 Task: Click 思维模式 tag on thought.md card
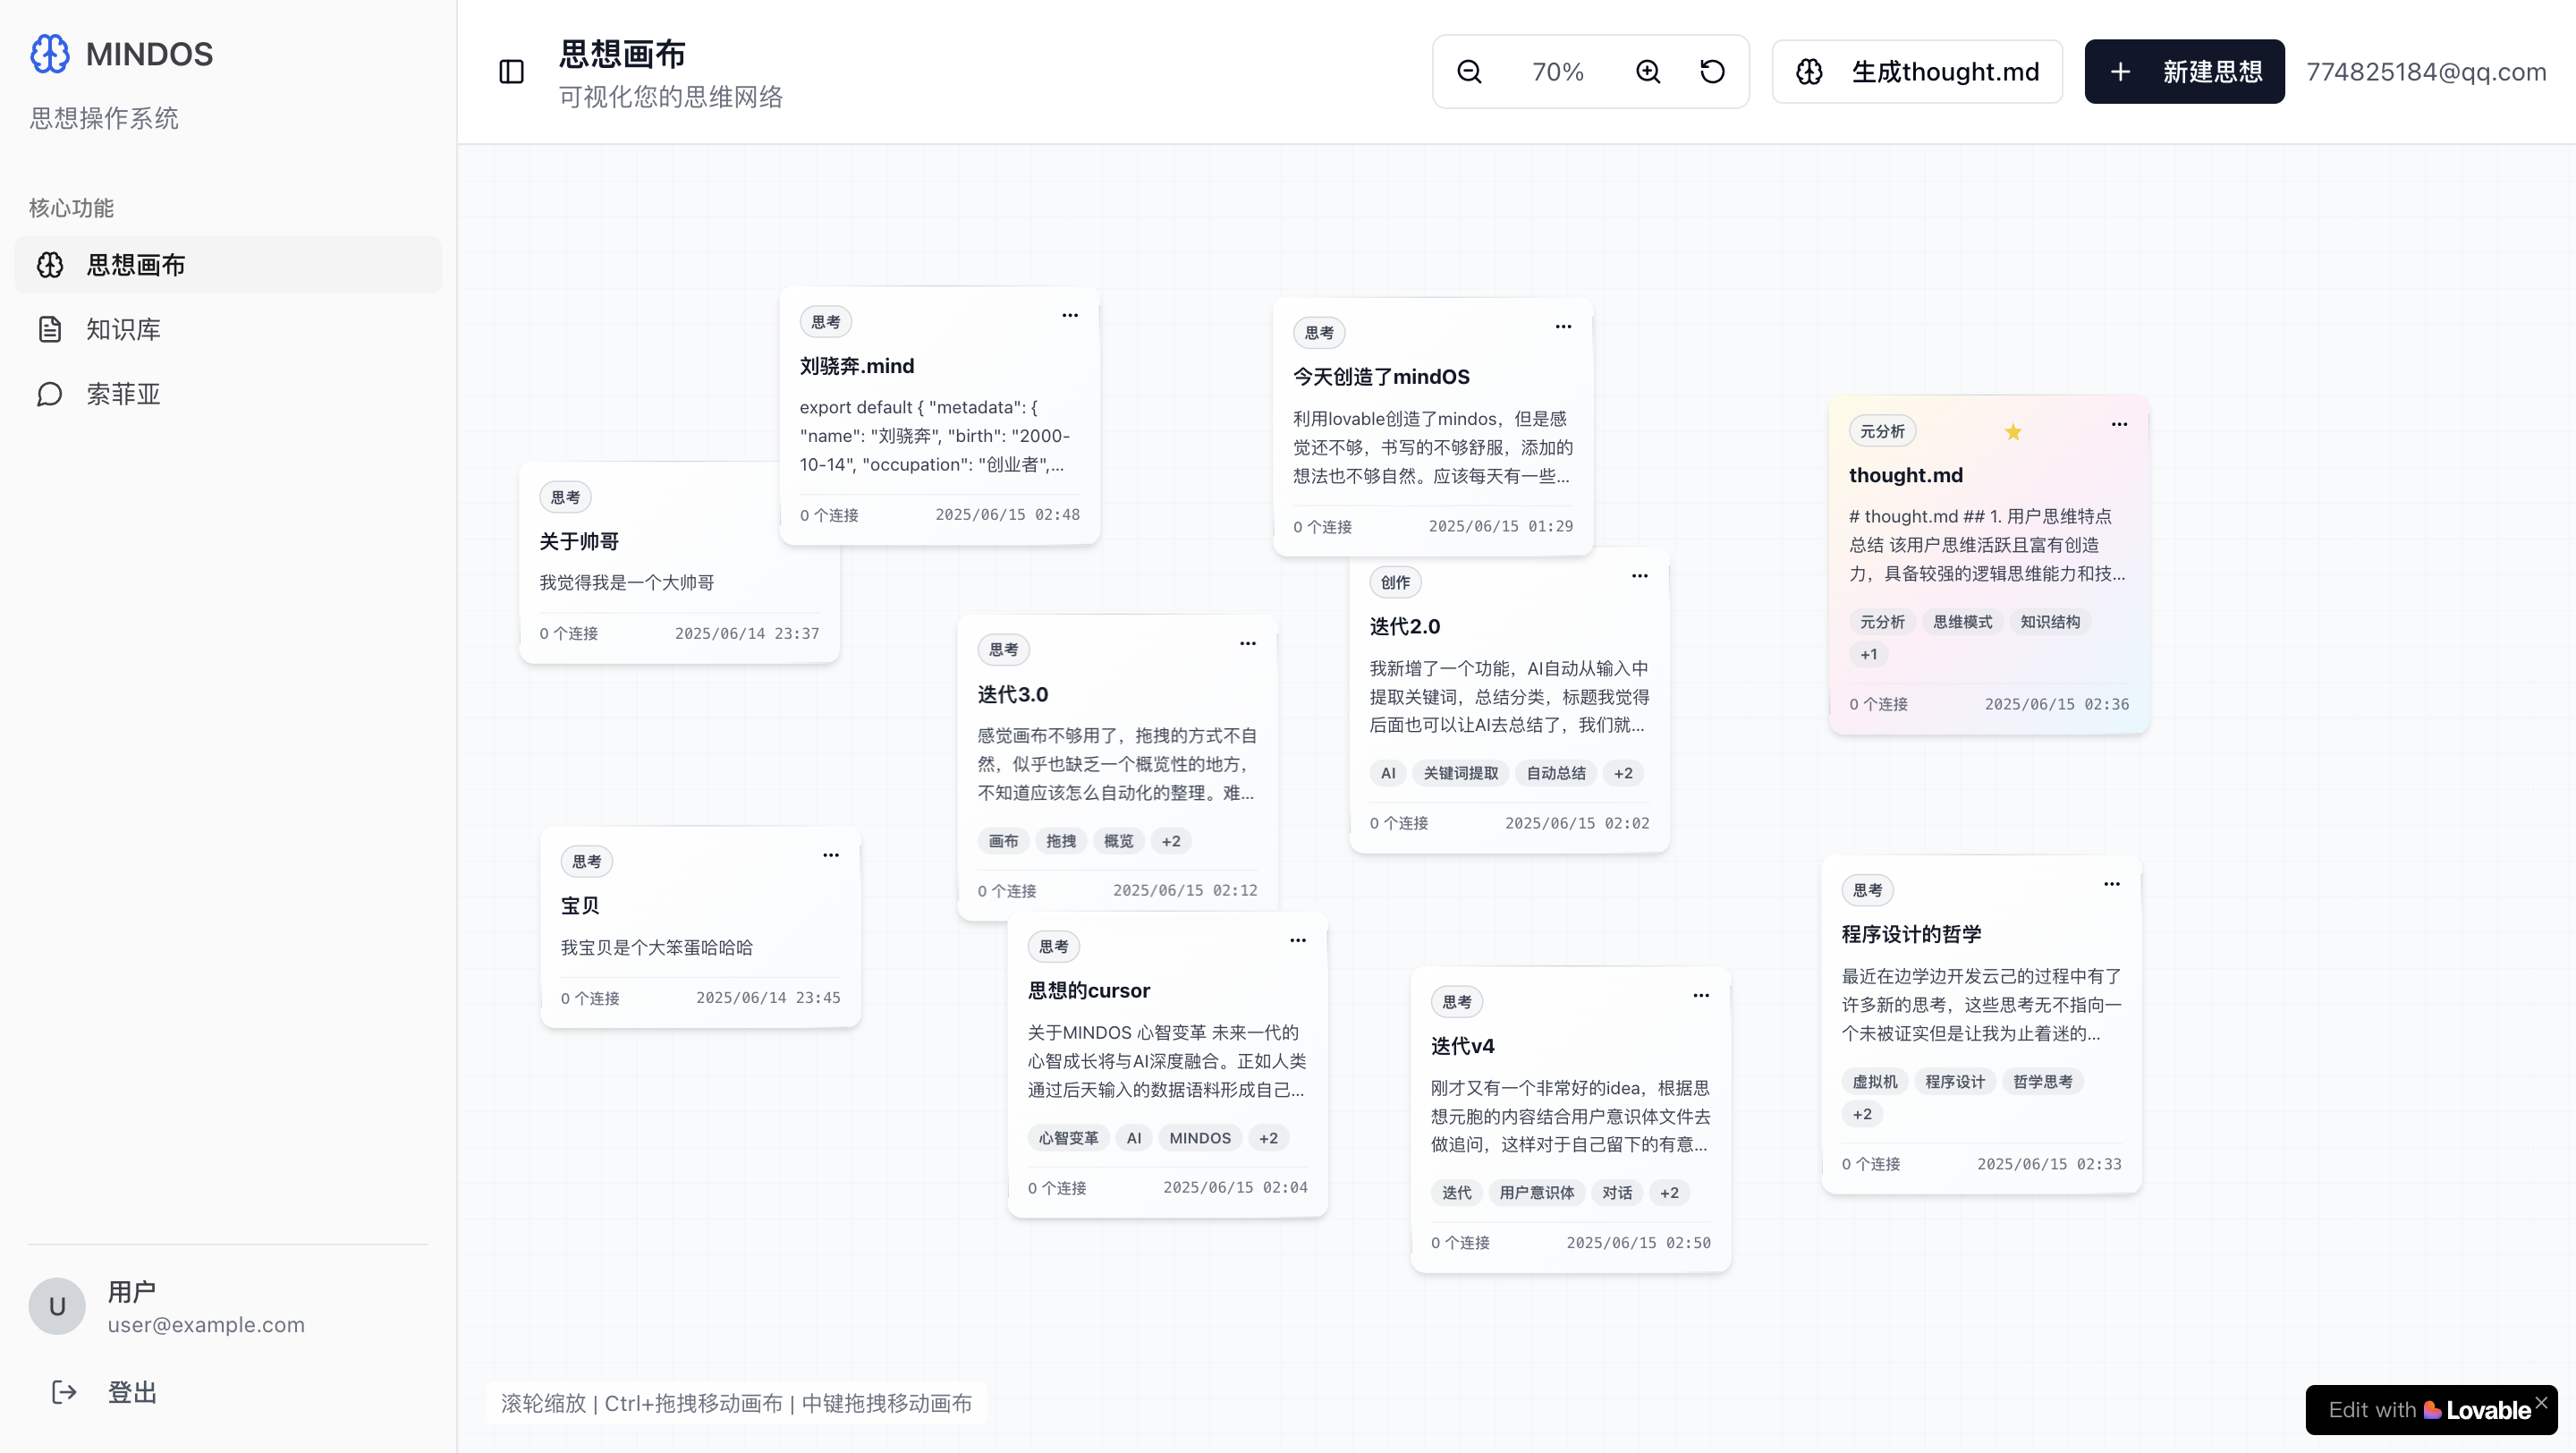(x=1962, y=622)
